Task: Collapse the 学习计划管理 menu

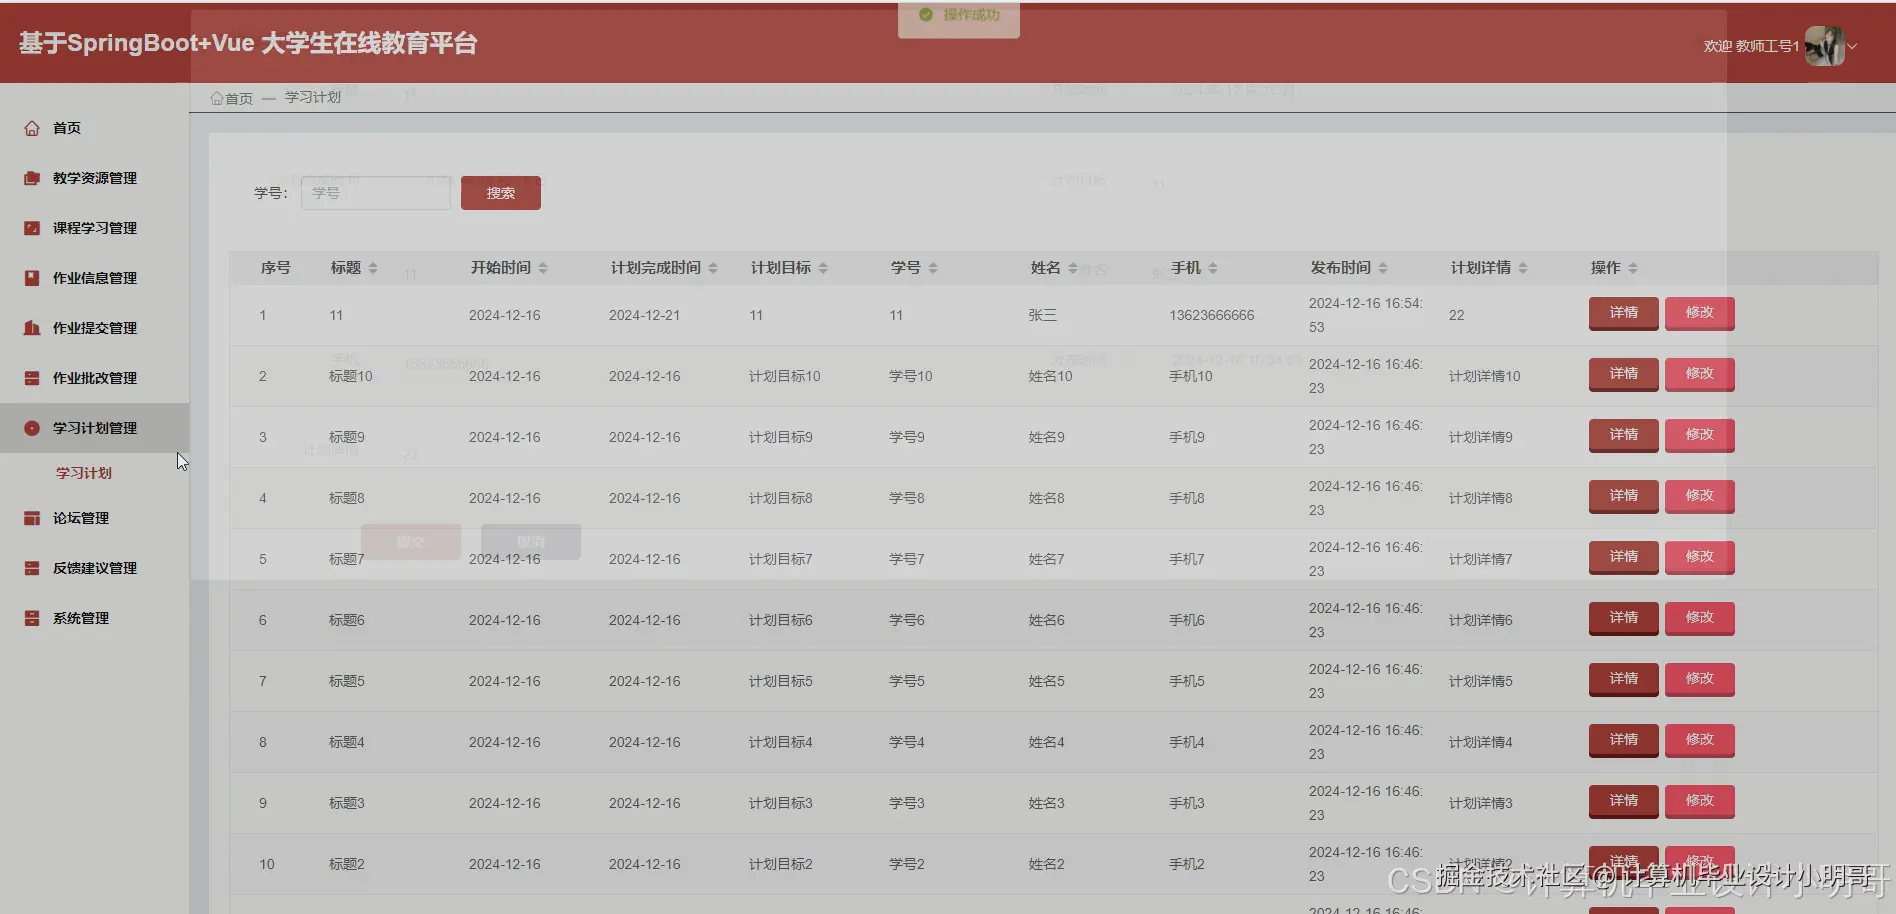Action: 94,428
